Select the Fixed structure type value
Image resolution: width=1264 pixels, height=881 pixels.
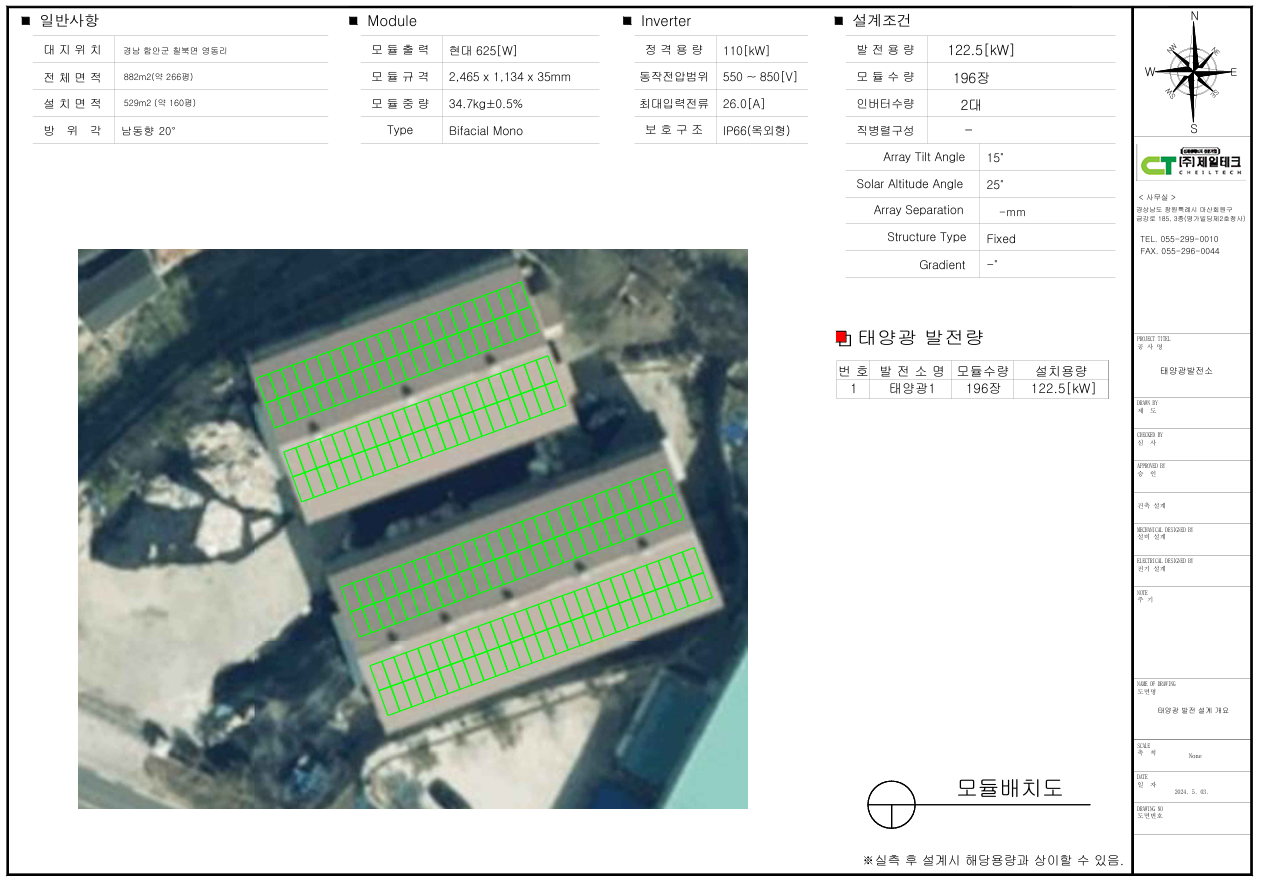(x=1000, y=238)
